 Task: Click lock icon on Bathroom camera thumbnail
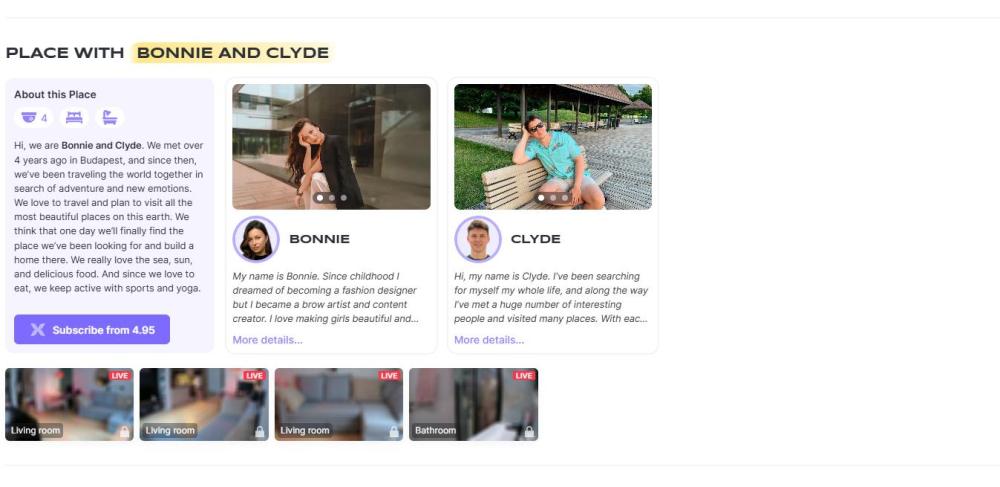click(529, 432)
